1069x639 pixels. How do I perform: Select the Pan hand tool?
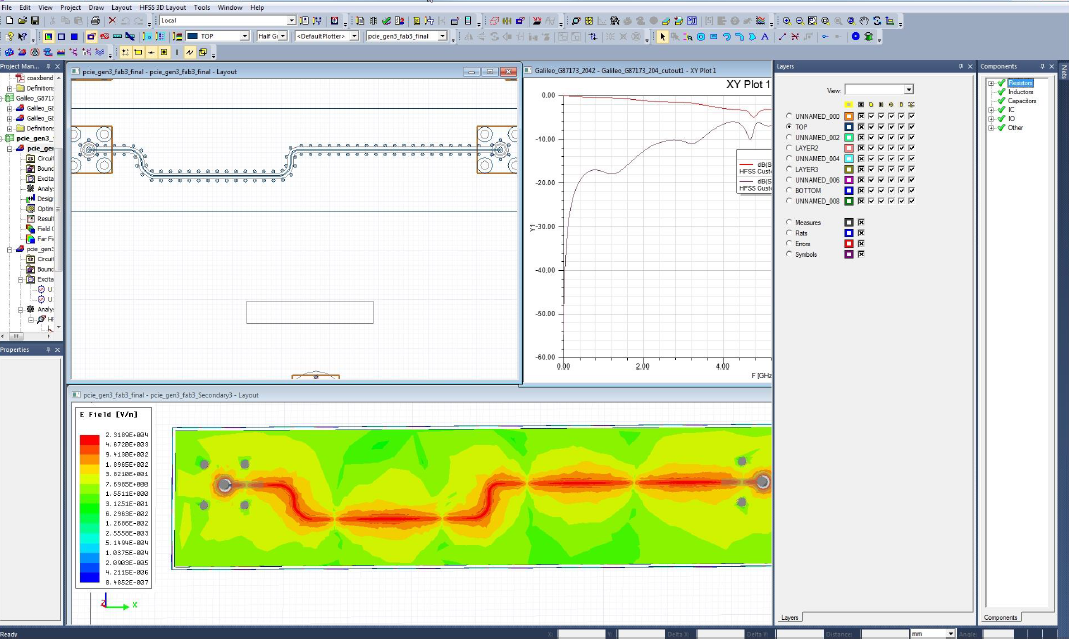[x=864, y=21]
